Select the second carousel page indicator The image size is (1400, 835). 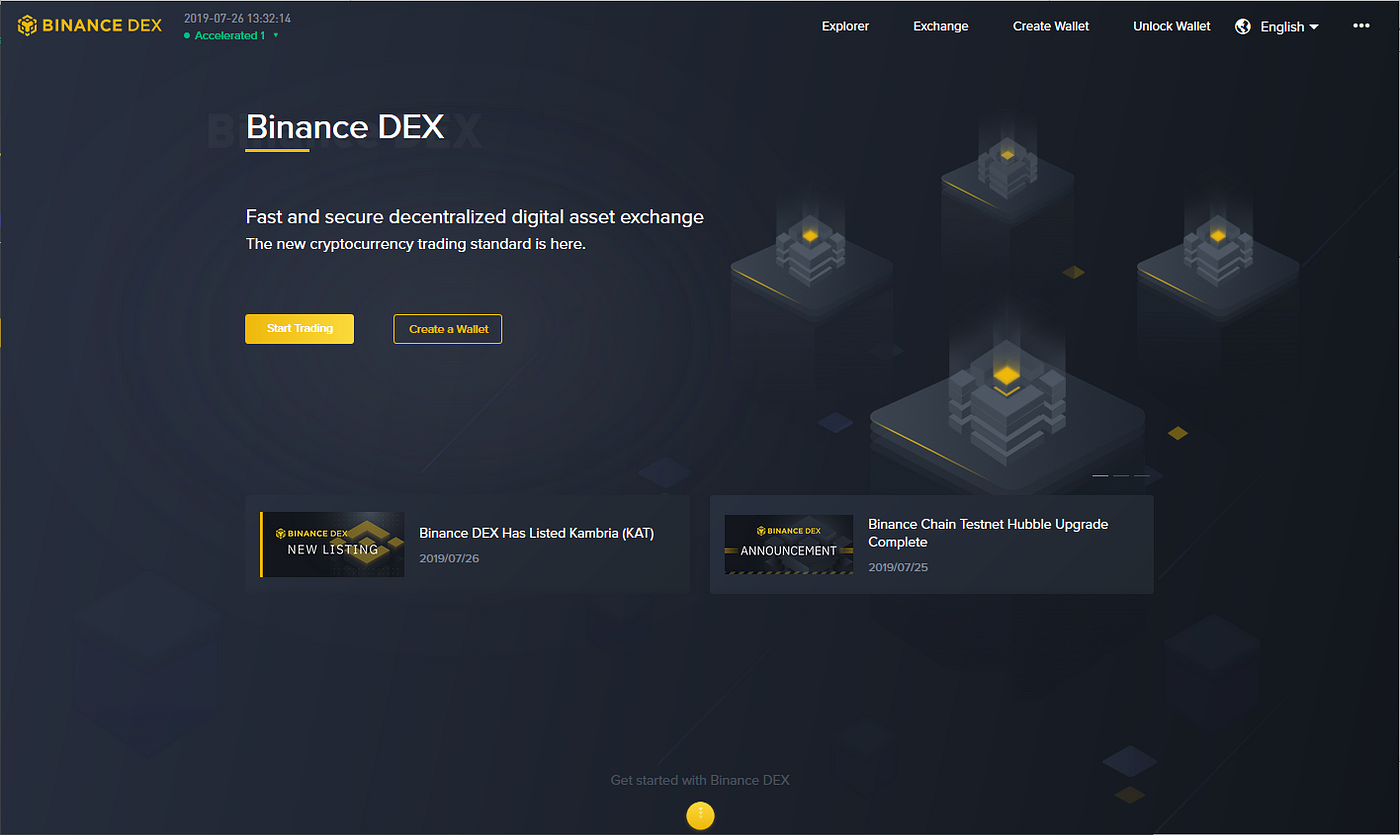[1121, 476]
